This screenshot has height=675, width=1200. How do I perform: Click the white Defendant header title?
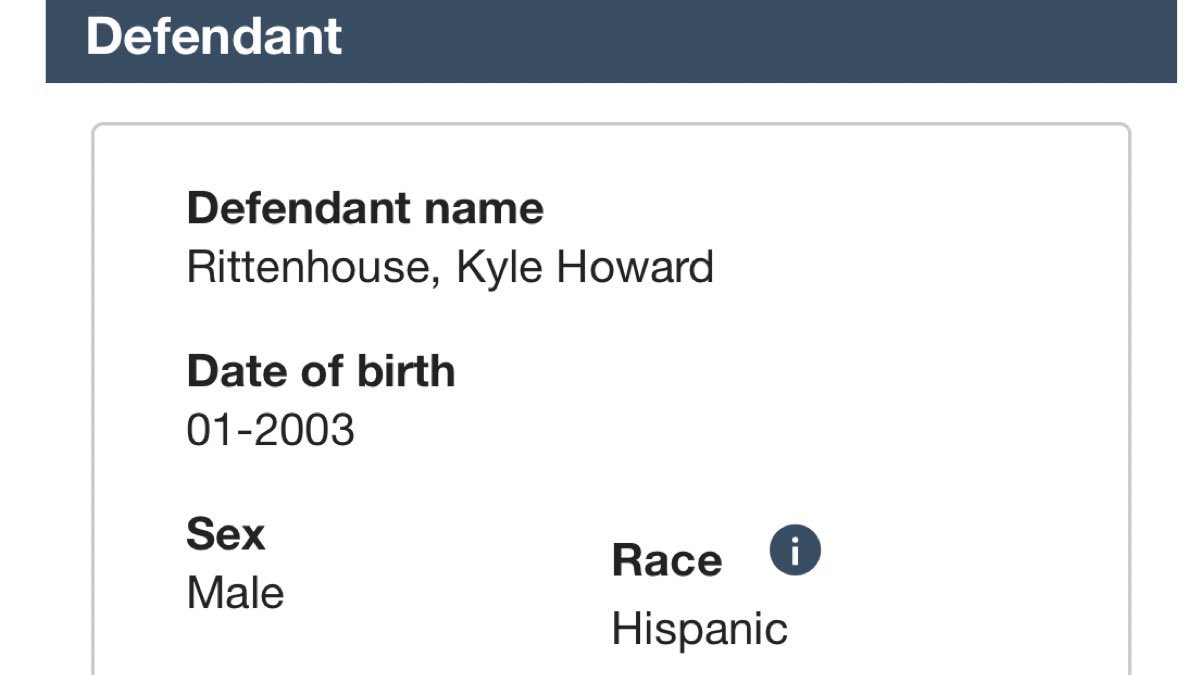(x=214, y=36)
